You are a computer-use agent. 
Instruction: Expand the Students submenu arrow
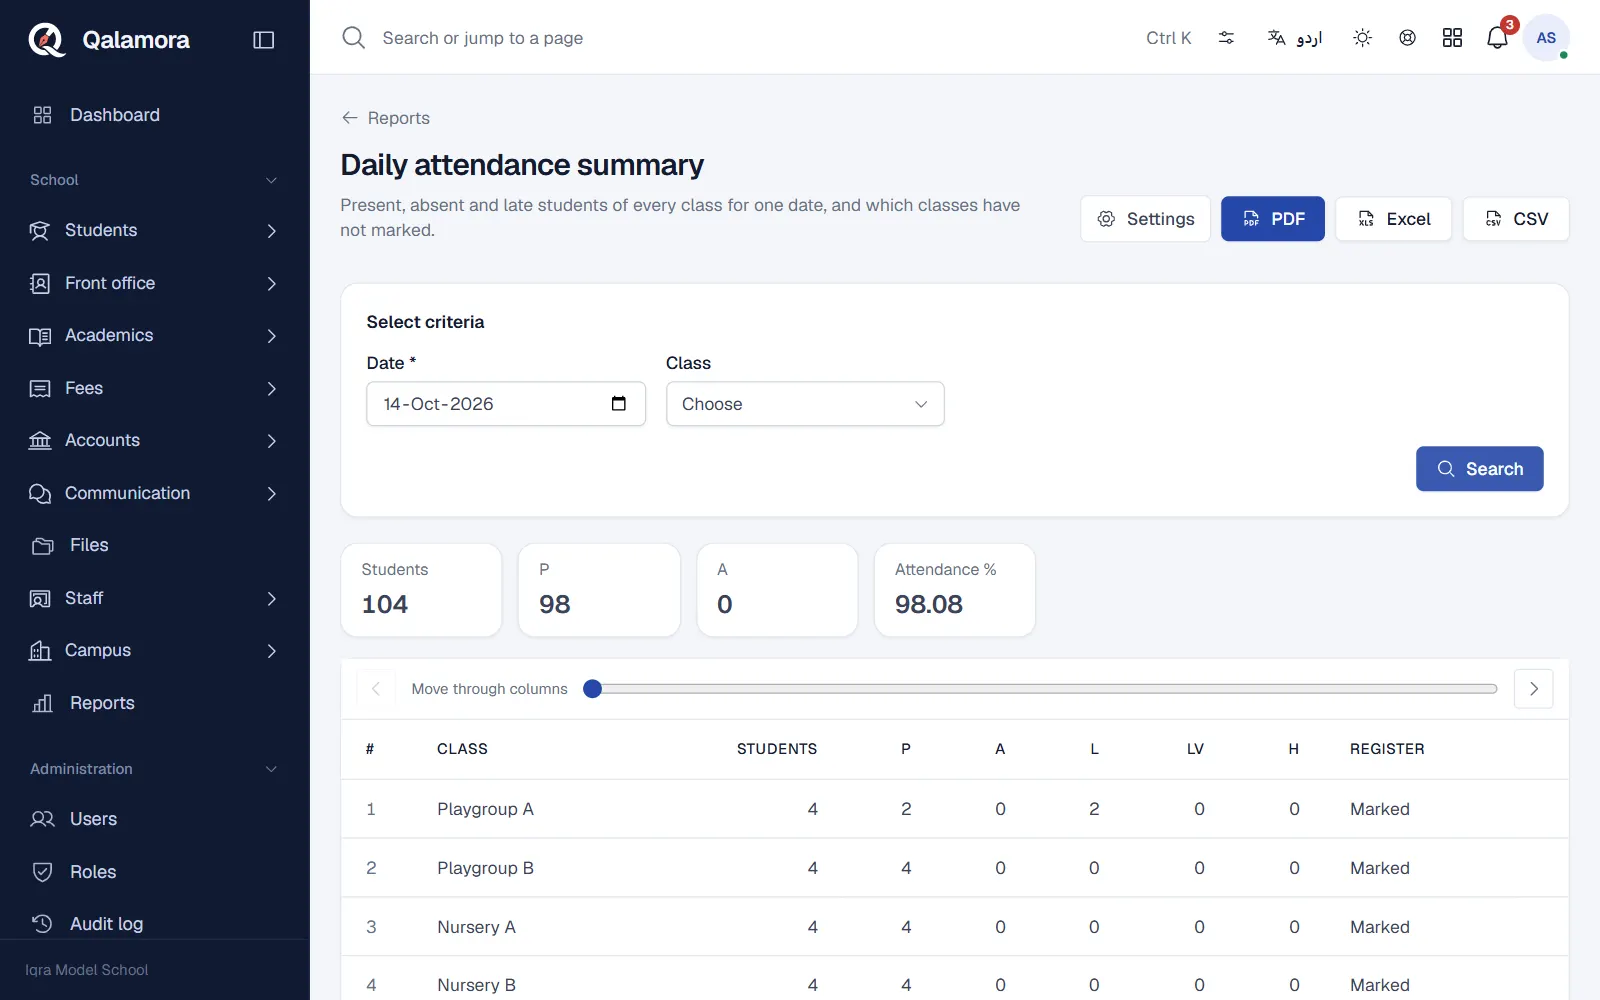(x=271, y=231)
